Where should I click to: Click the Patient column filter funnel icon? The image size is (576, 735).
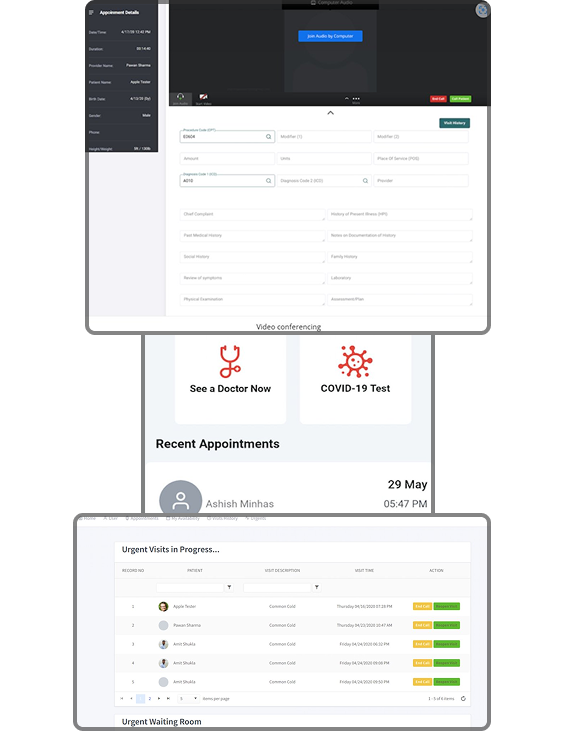[x=229, y=587]
